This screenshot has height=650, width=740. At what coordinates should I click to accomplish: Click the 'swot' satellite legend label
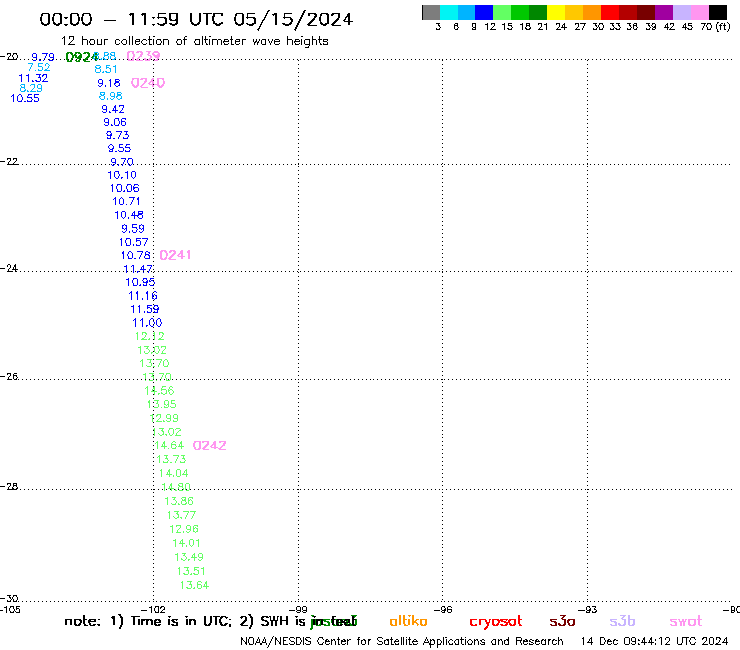tap(685, 622)
